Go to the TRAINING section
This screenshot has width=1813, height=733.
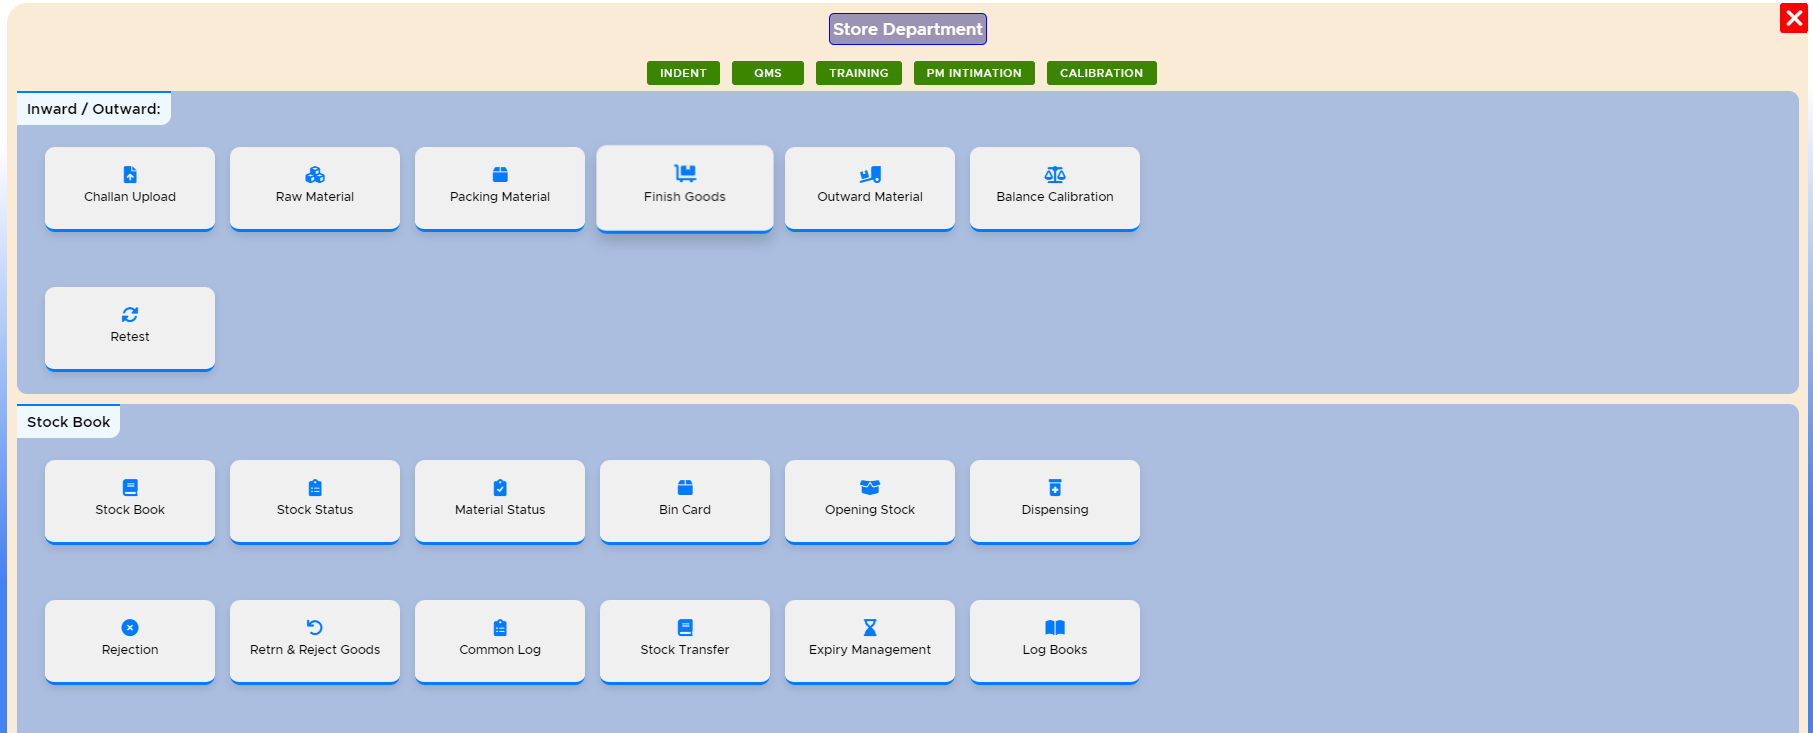858,73
